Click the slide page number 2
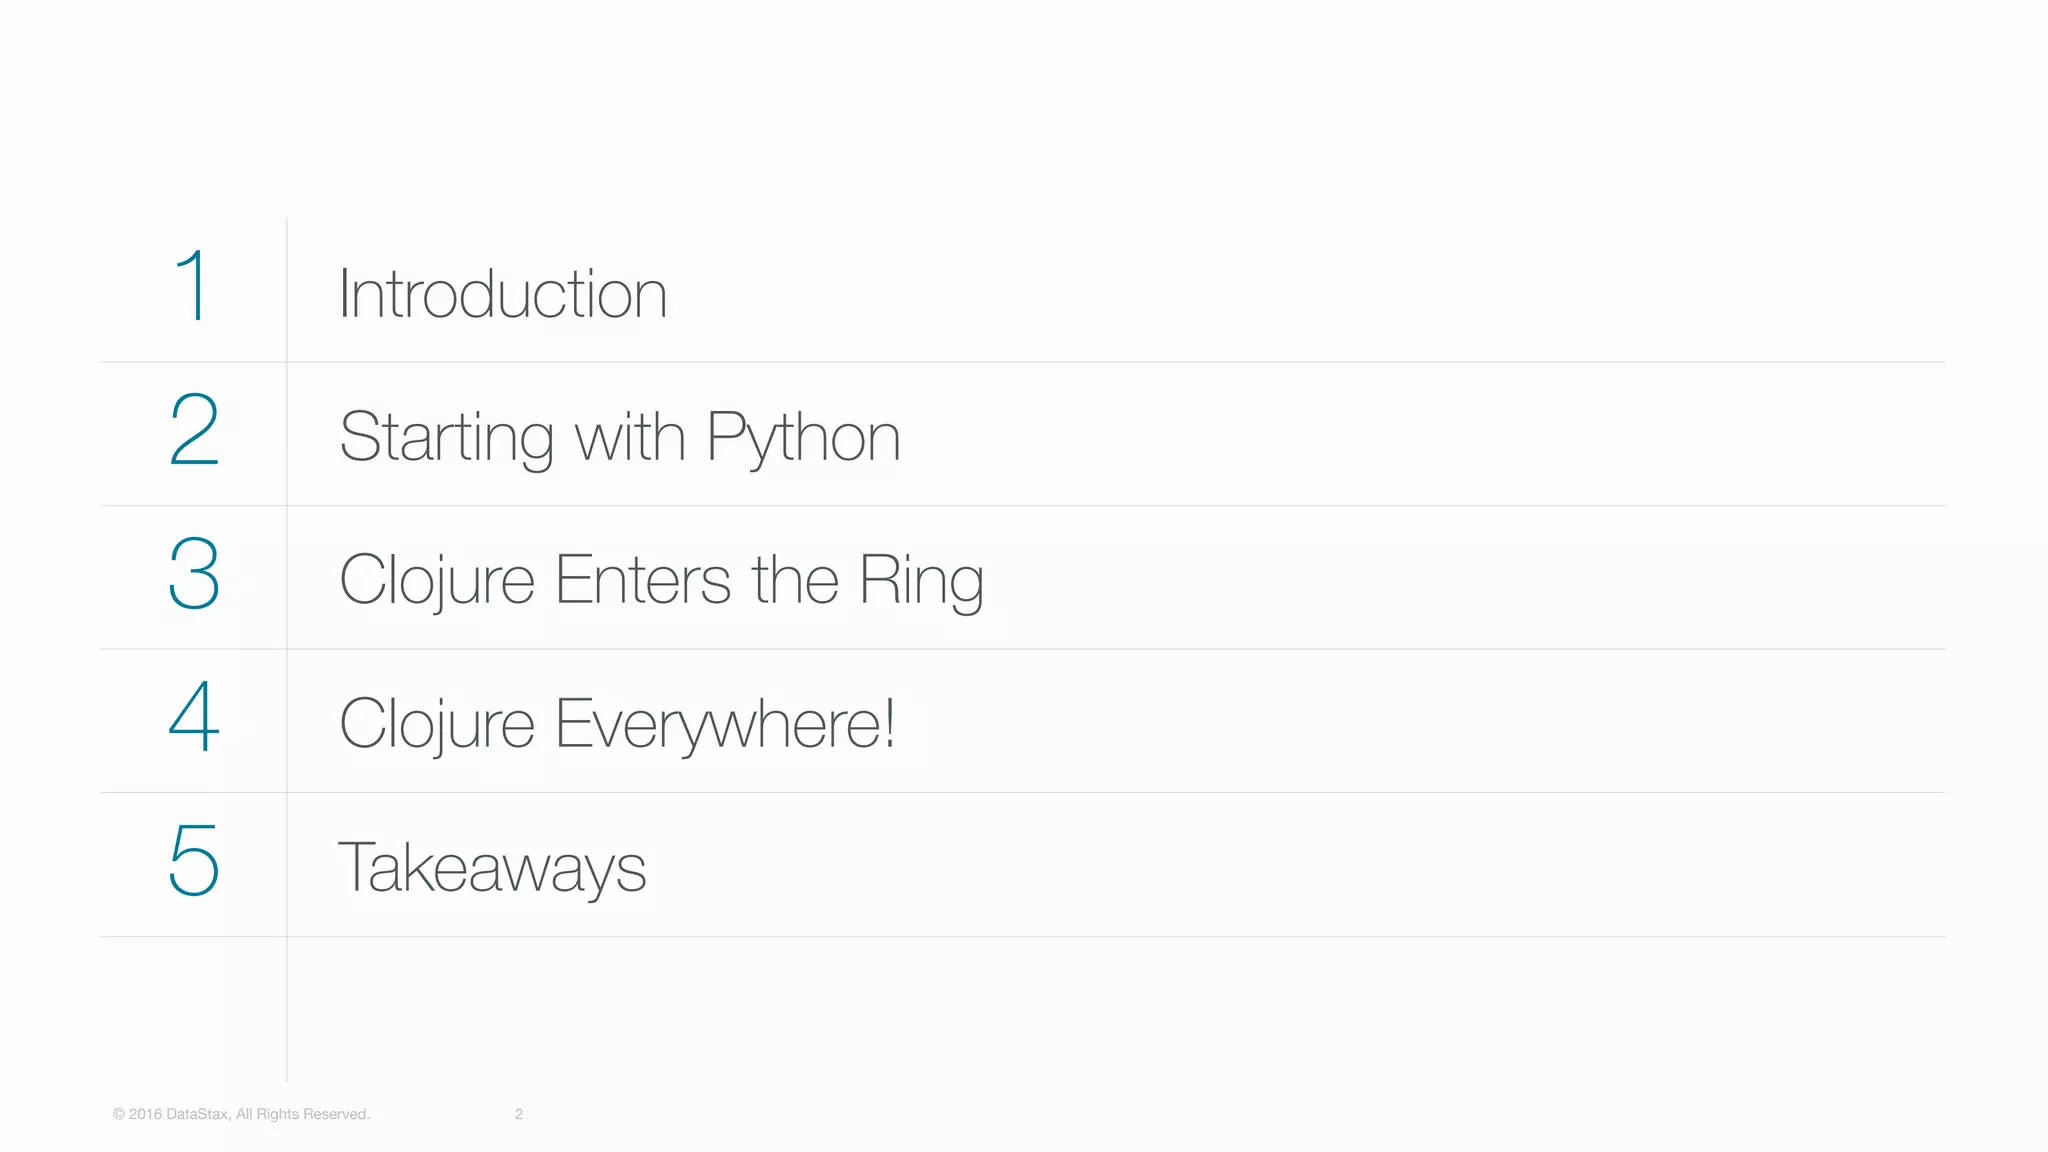Image resolution: width=2048 pixels, height=1152 pixels. pyautogui.click(x=519, y=1114)
